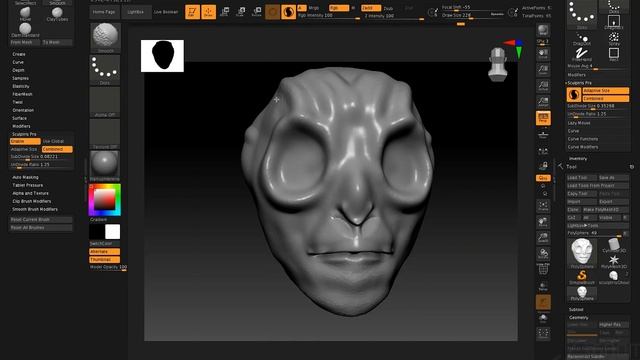
Task: Expand the Create brush section
Action: click(19, 54)
